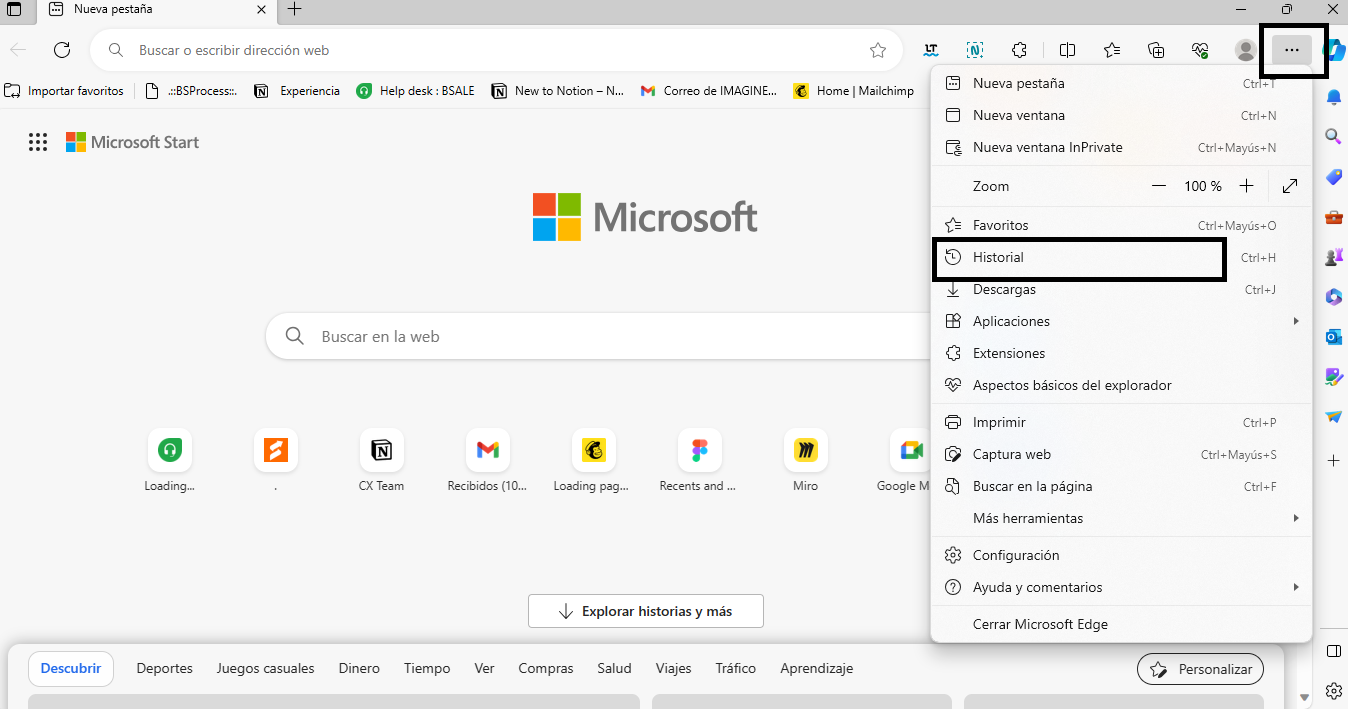Open Help desk : BSALE bookmark
The width and height of the screenshot is (1348, 709).
pyautogui.click(x=415, y=91)
